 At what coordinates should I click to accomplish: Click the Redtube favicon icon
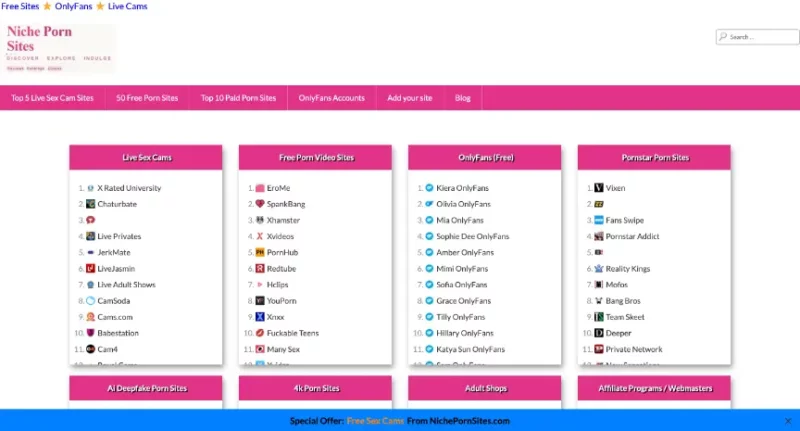[x=260, y=268]
